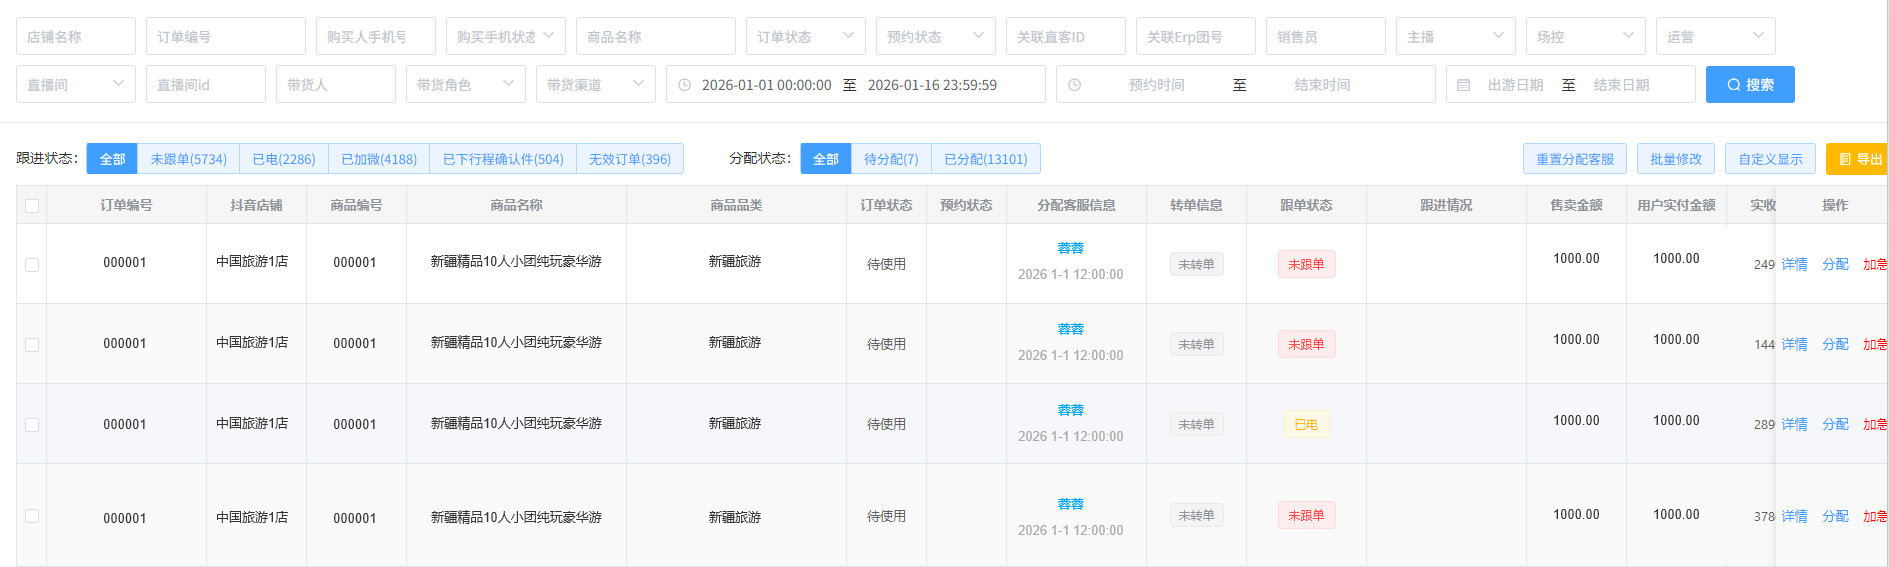Click the 未跟单 tag in row showing 378
This screenshot has width=1889, height=567.
click(1306, 516)
